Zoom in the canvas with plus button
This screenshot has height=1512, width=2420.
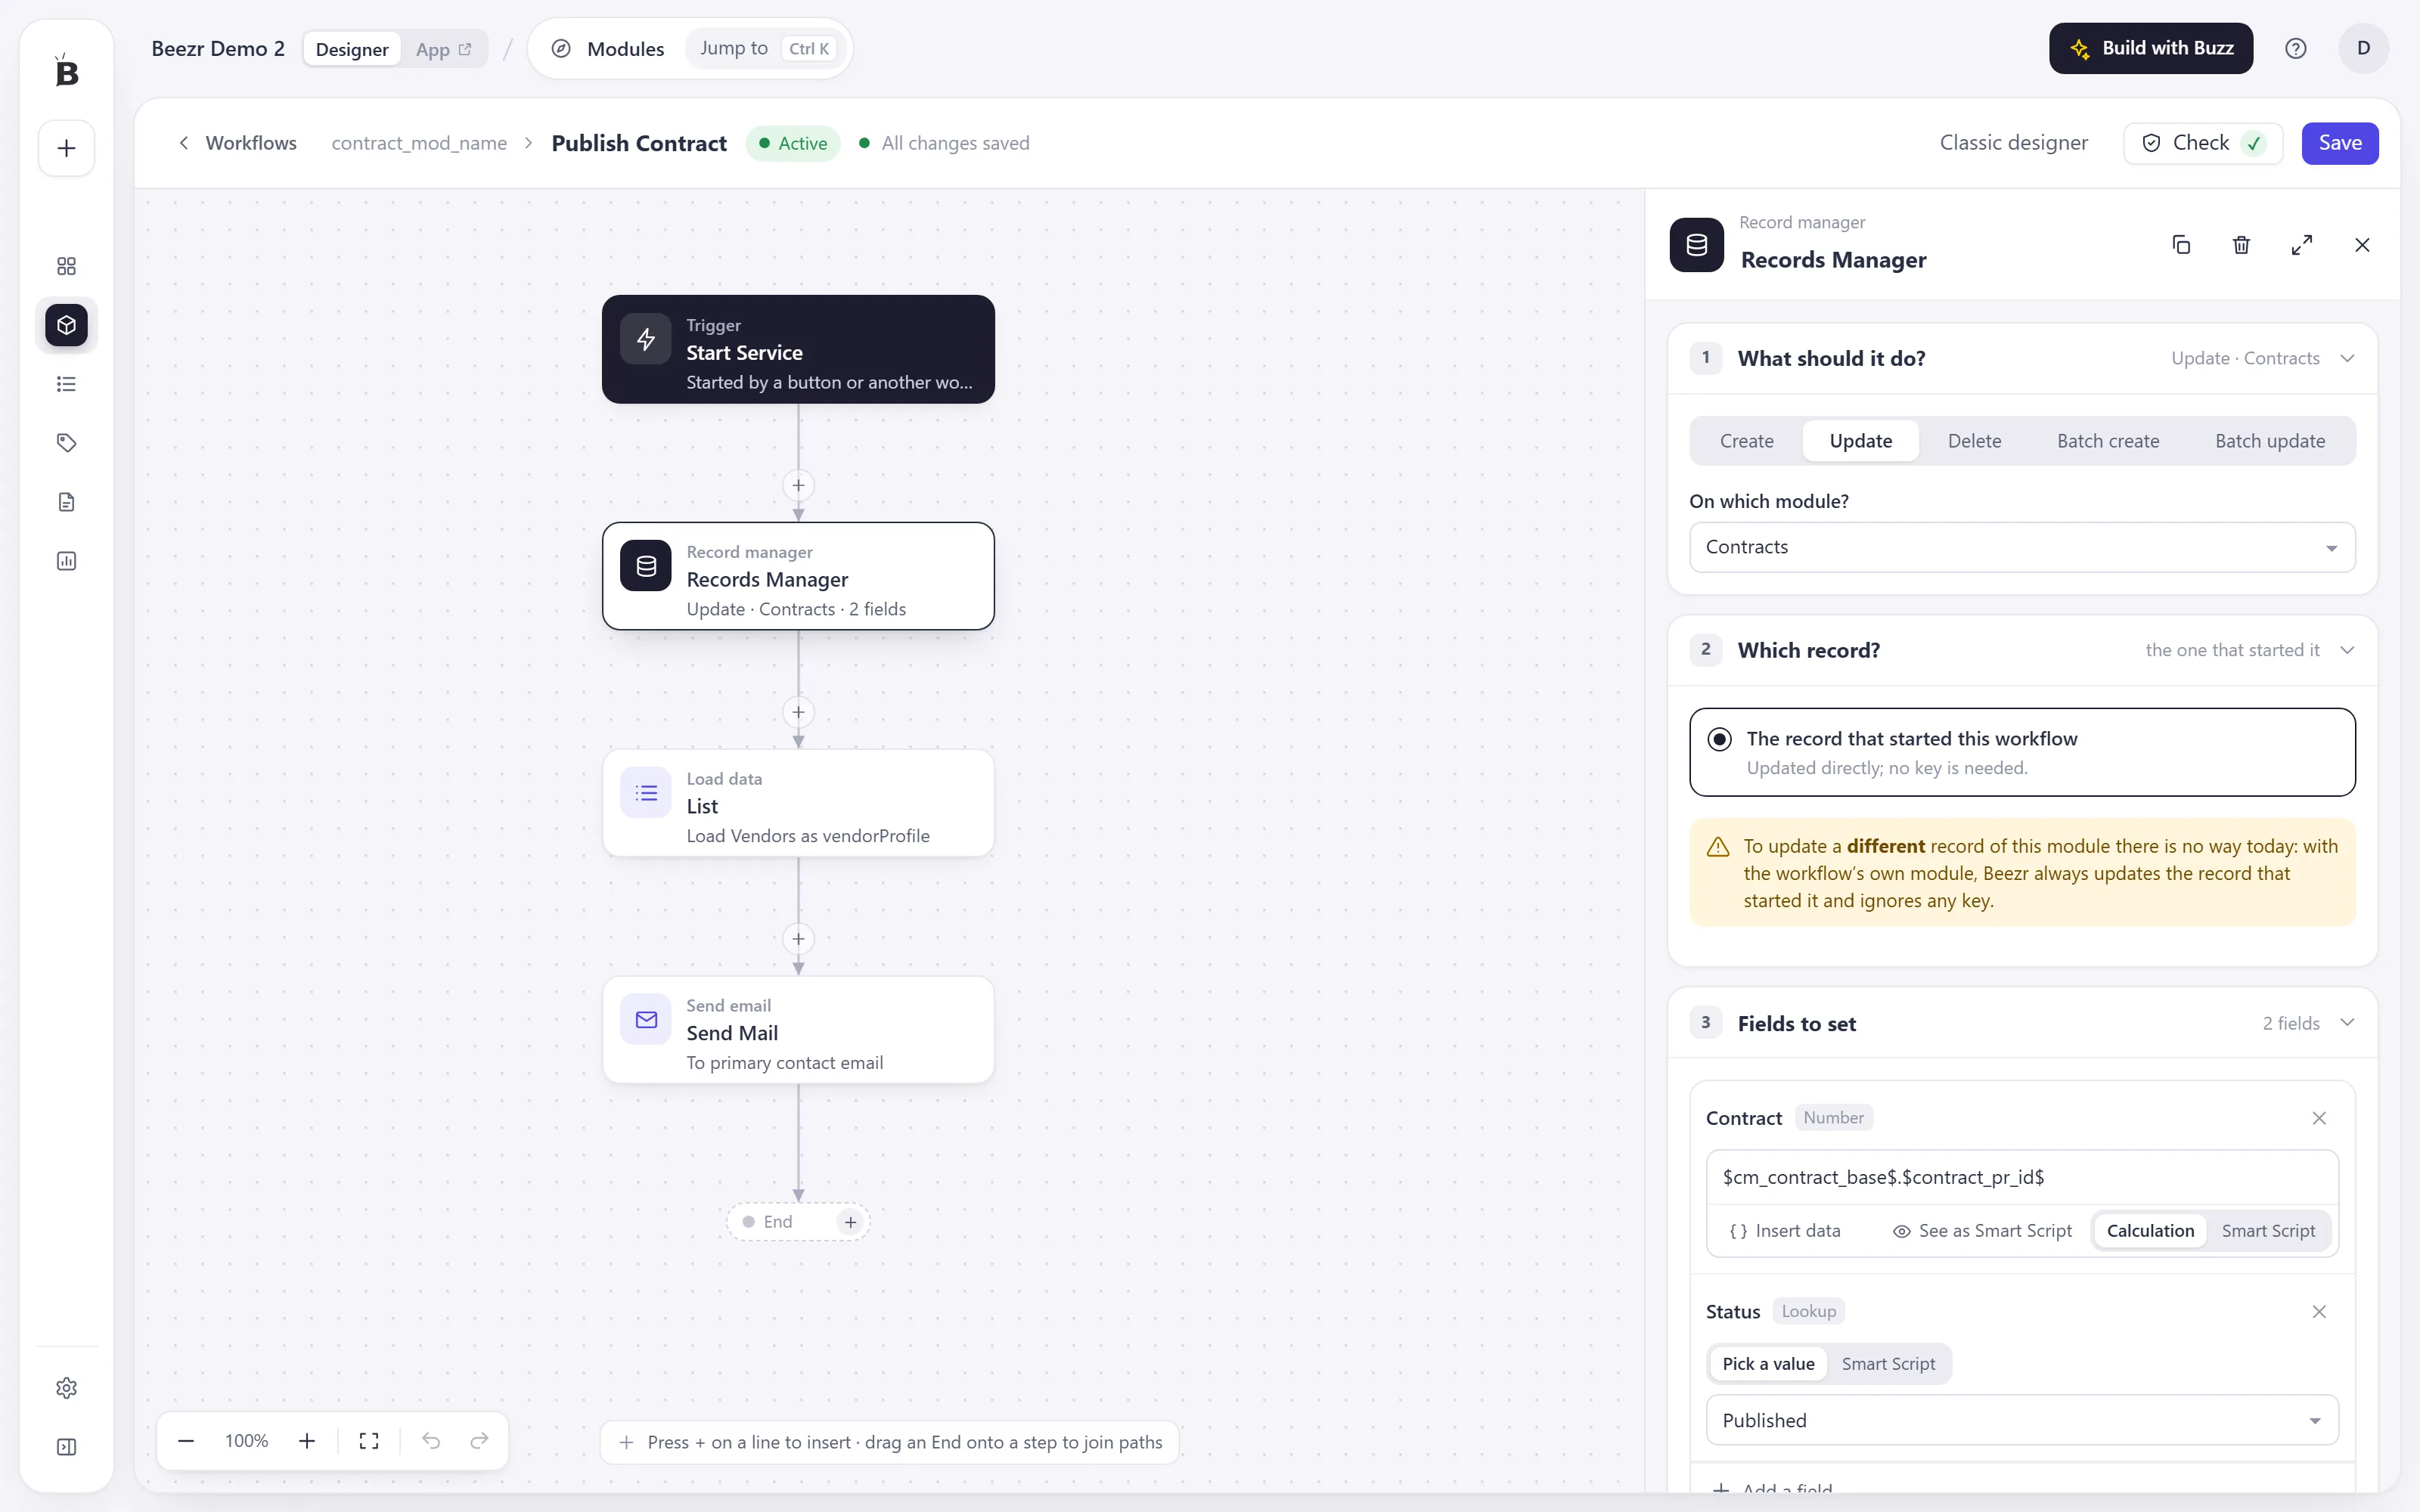tap(307, 1441)
